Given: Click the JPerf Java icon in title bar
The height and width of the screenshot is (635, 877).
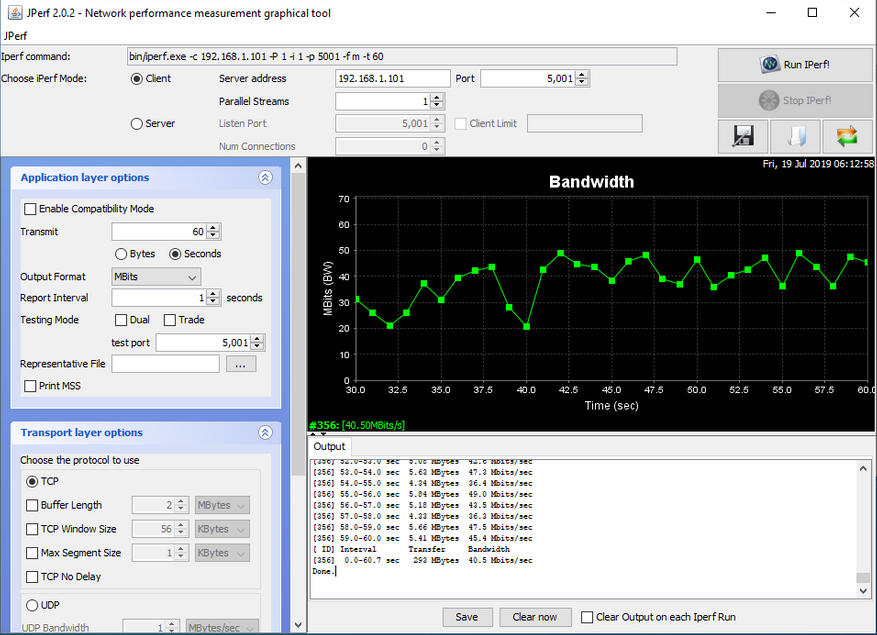Looking at the screenshot, I should 14,13.
